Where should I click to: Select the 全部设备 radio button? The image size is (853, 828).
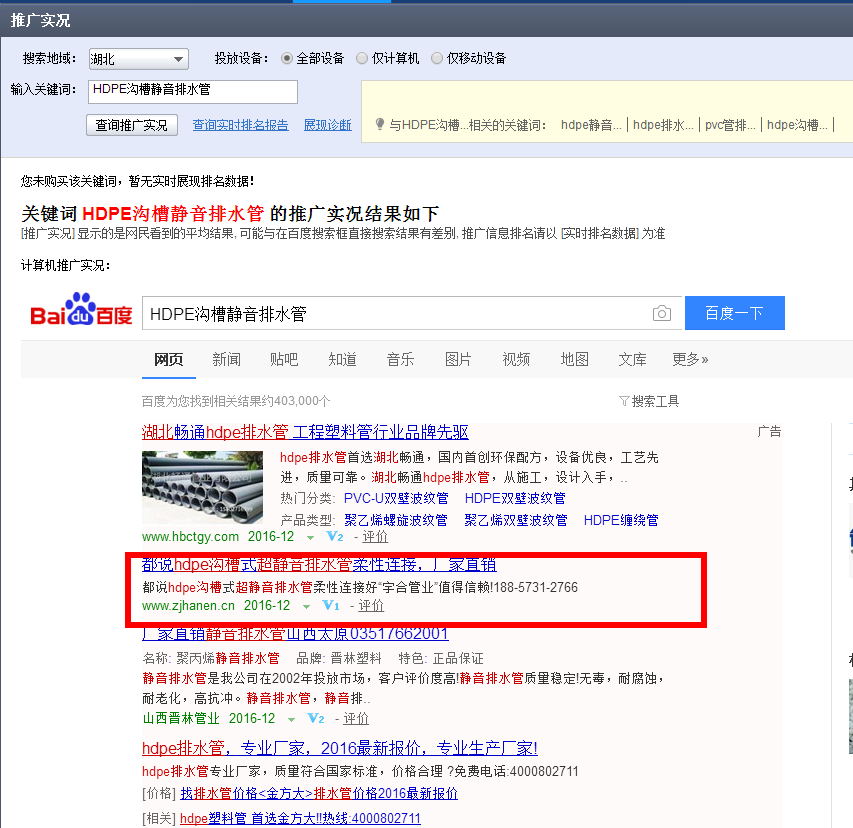pyautogui.click(x=287, y=58)
